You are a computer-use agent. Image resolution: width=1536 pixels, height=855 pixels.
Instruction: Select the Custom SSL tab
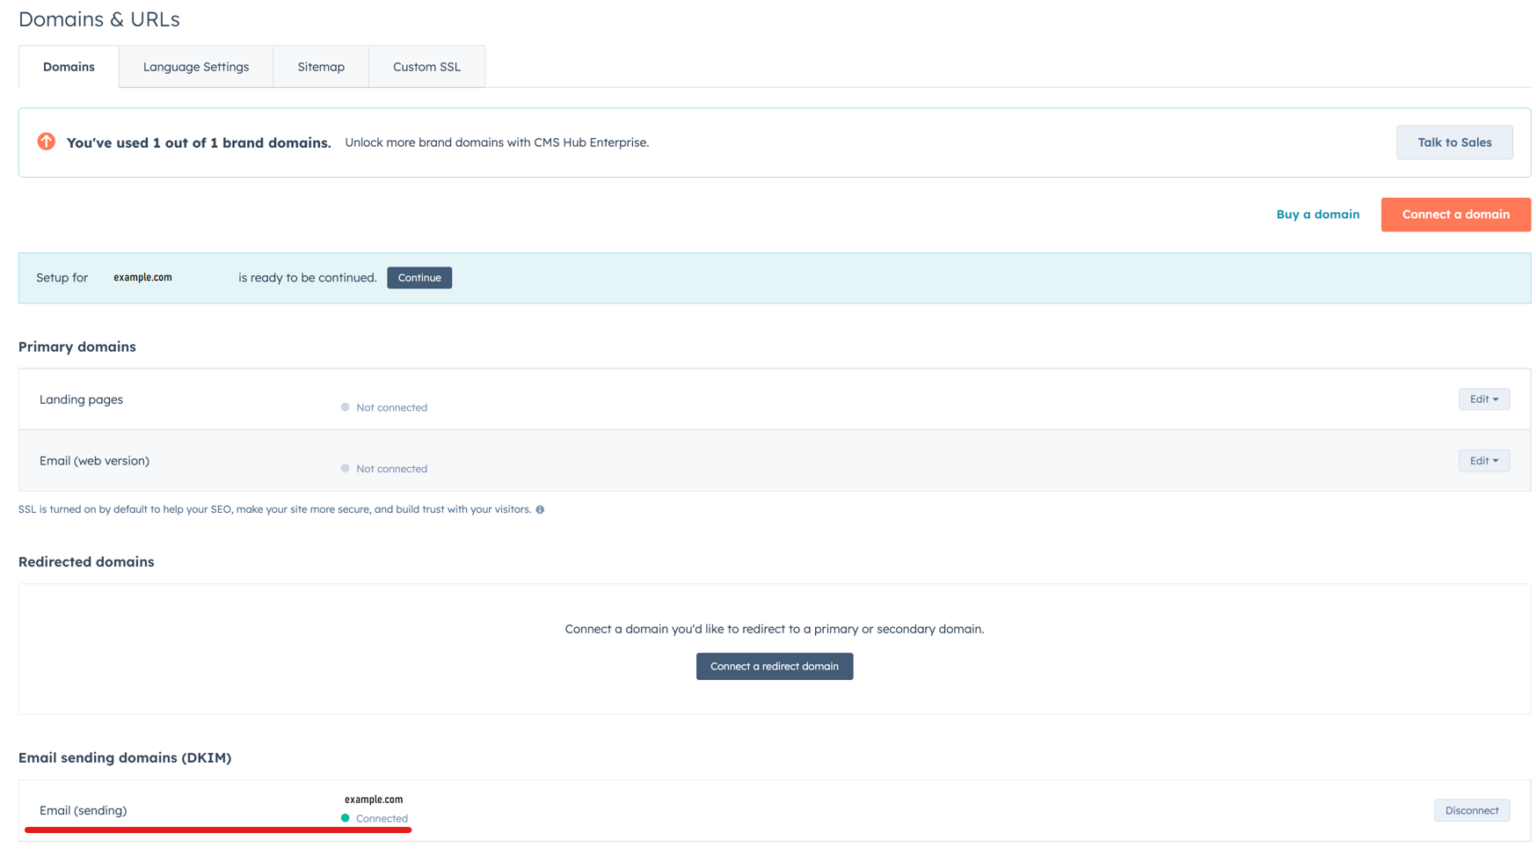(426, 66)
